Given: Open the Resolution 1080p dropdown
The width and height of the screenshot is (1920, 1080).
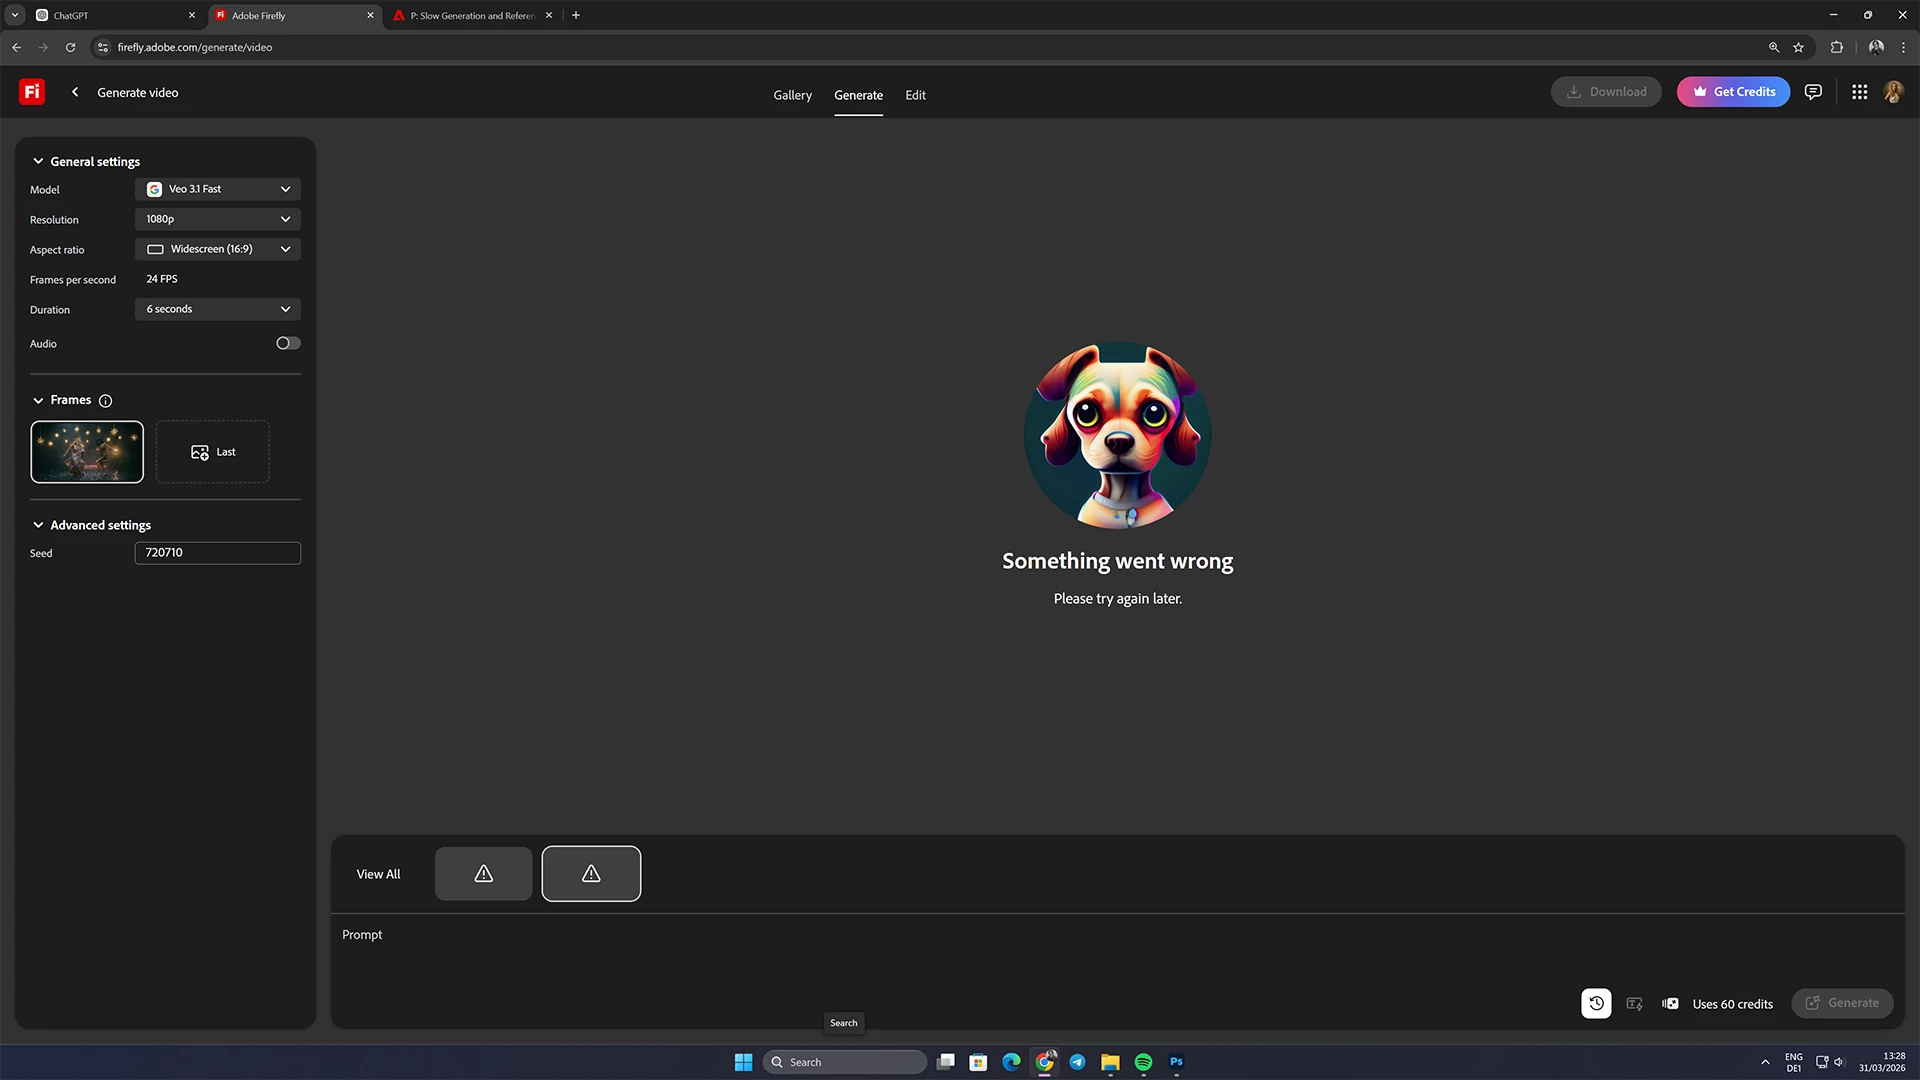Looking at the screenshot, I should (217, 219).
